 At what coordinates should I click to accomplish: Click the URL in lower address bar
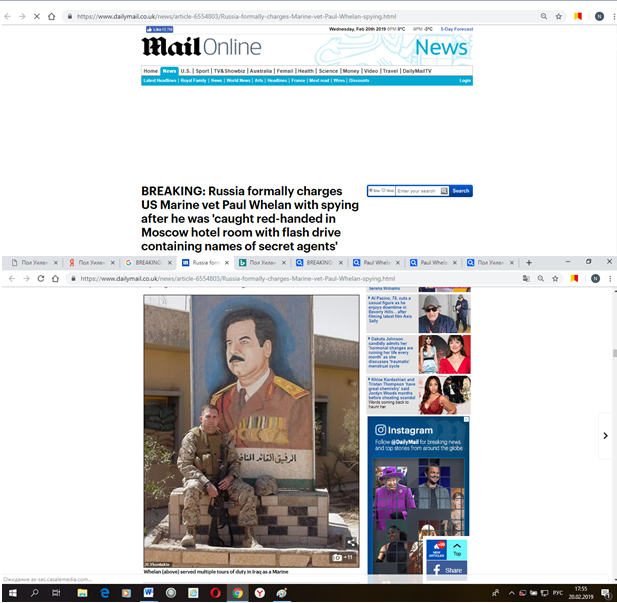click(237, 279)
